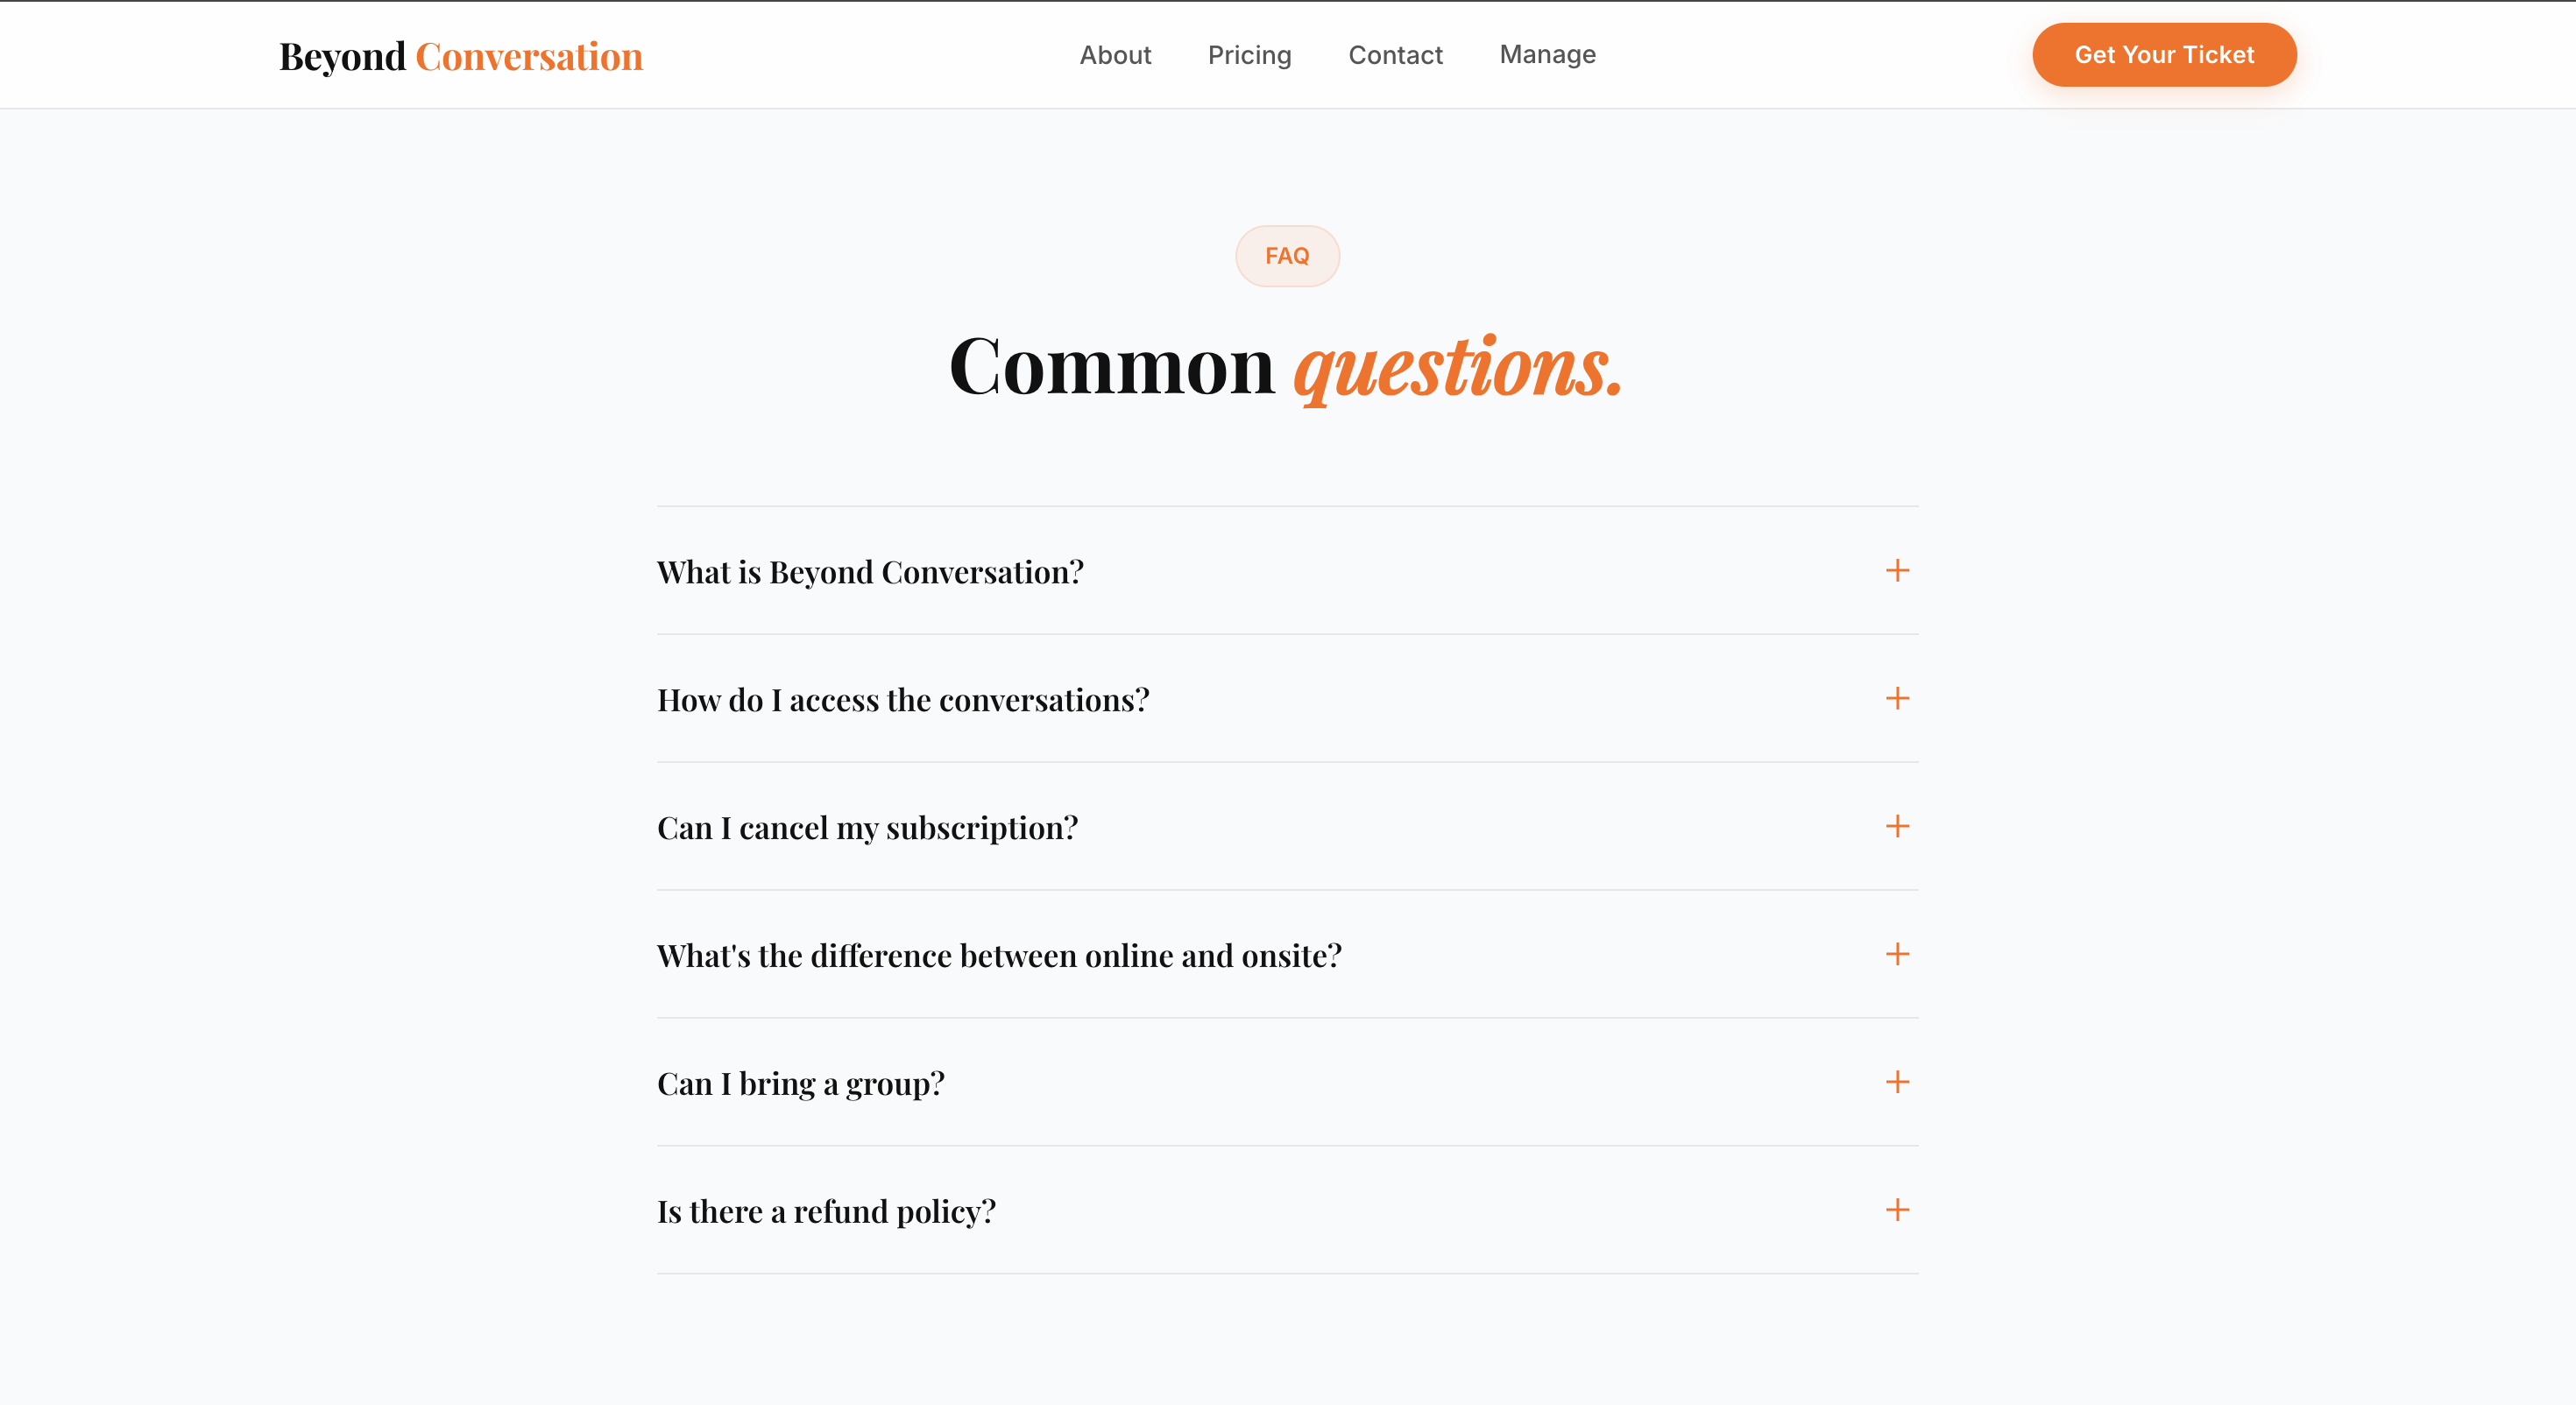The width and height of the screenshot is (2576, 1405).
Task: Click the 'Can I bring a group?' question text
Action: coord(800,1082)
